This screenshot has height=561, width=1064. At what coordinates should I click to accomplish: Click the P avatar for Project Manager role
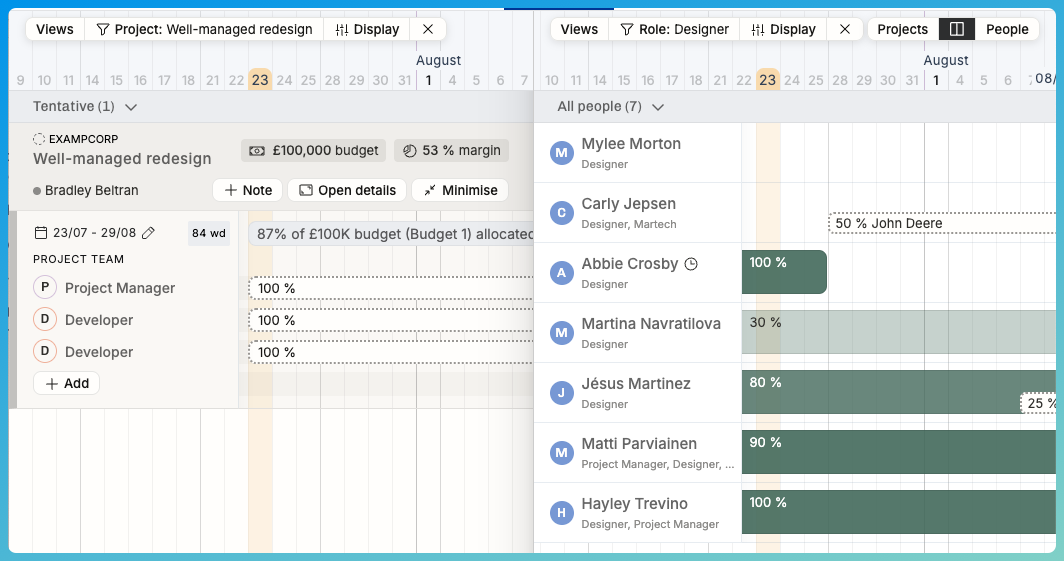(x=45, y=288)
